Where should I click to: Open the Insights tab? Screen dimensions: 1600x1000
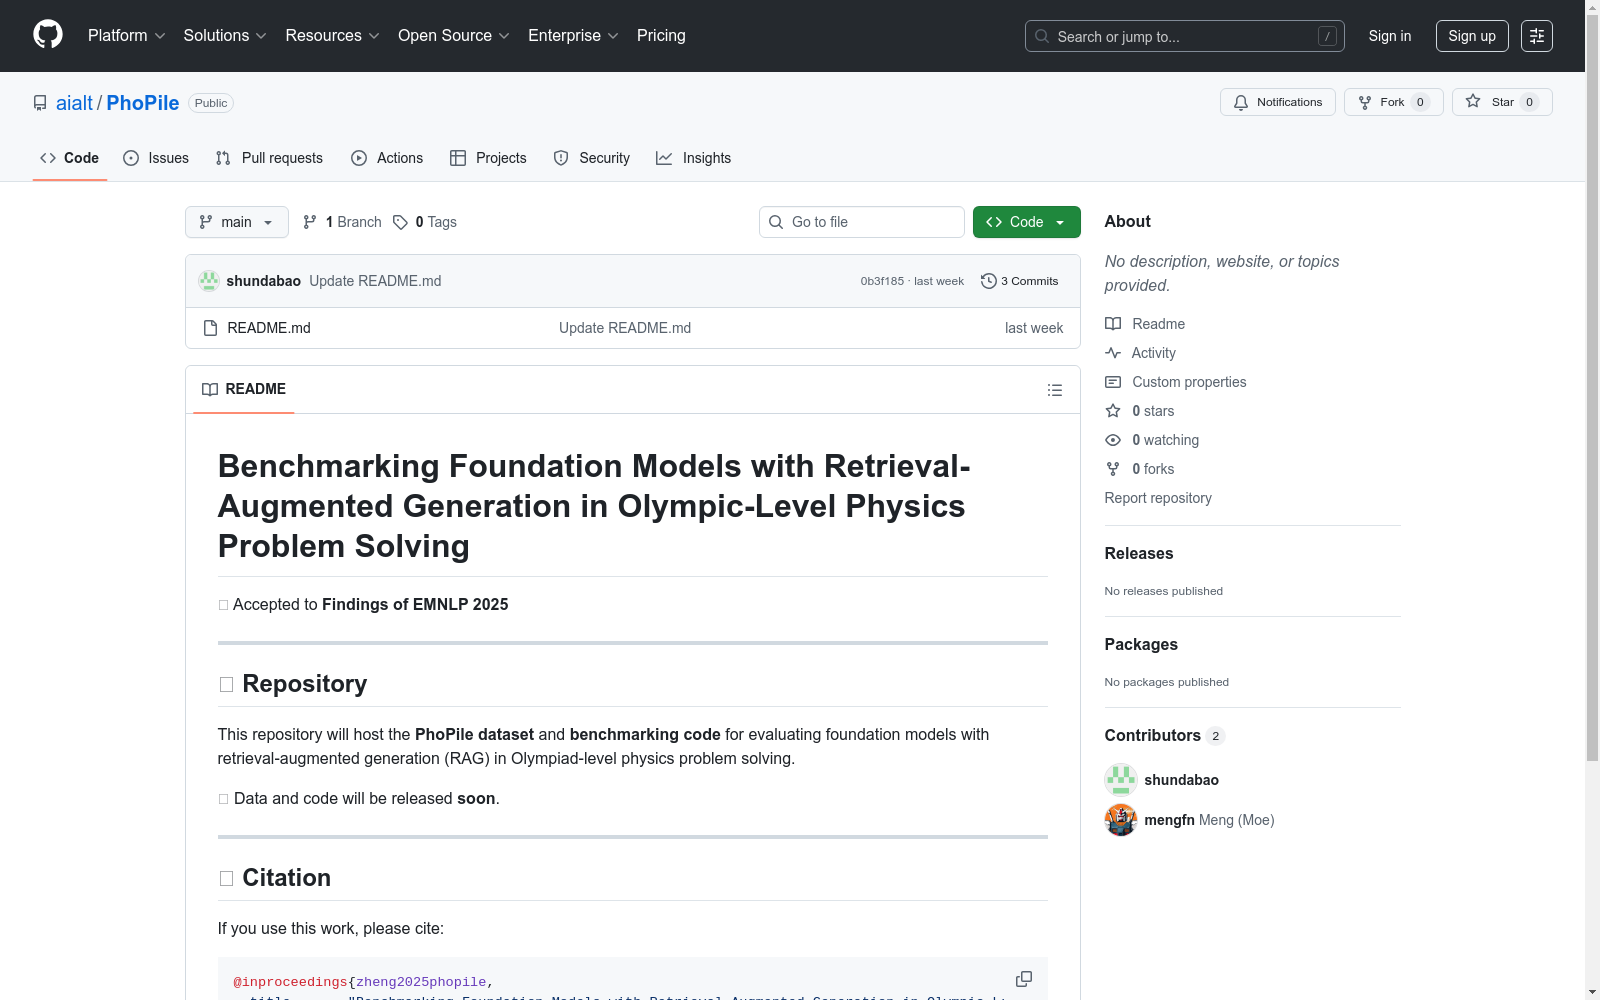(694, 158)
